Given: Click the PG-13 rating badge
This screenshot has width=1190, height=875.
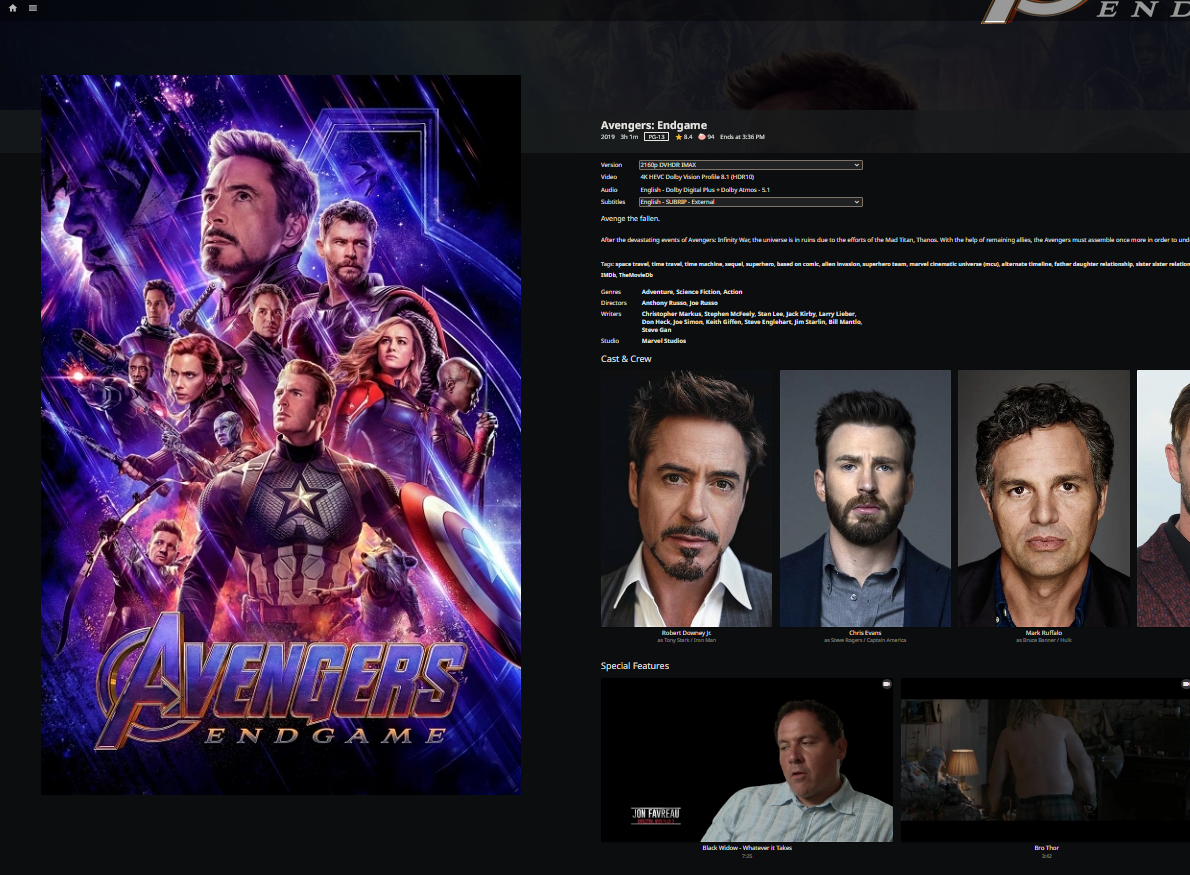Looking at the screenshot, I should coord(656,137).
